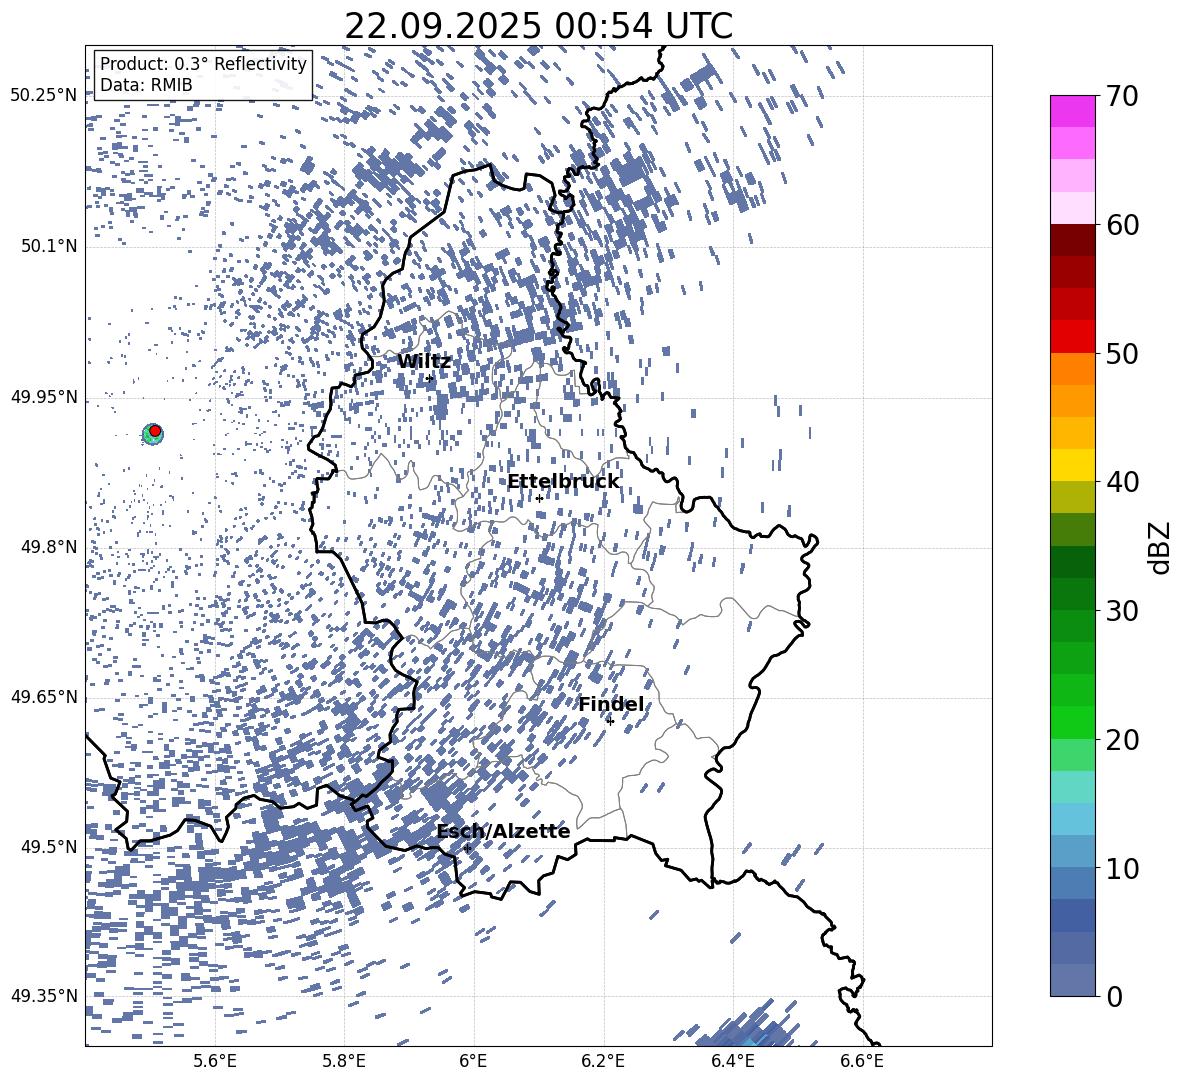Viewport: 1184px width, 1081px height.
Task: Click the red radar marker dot
Action: (155, 431)
